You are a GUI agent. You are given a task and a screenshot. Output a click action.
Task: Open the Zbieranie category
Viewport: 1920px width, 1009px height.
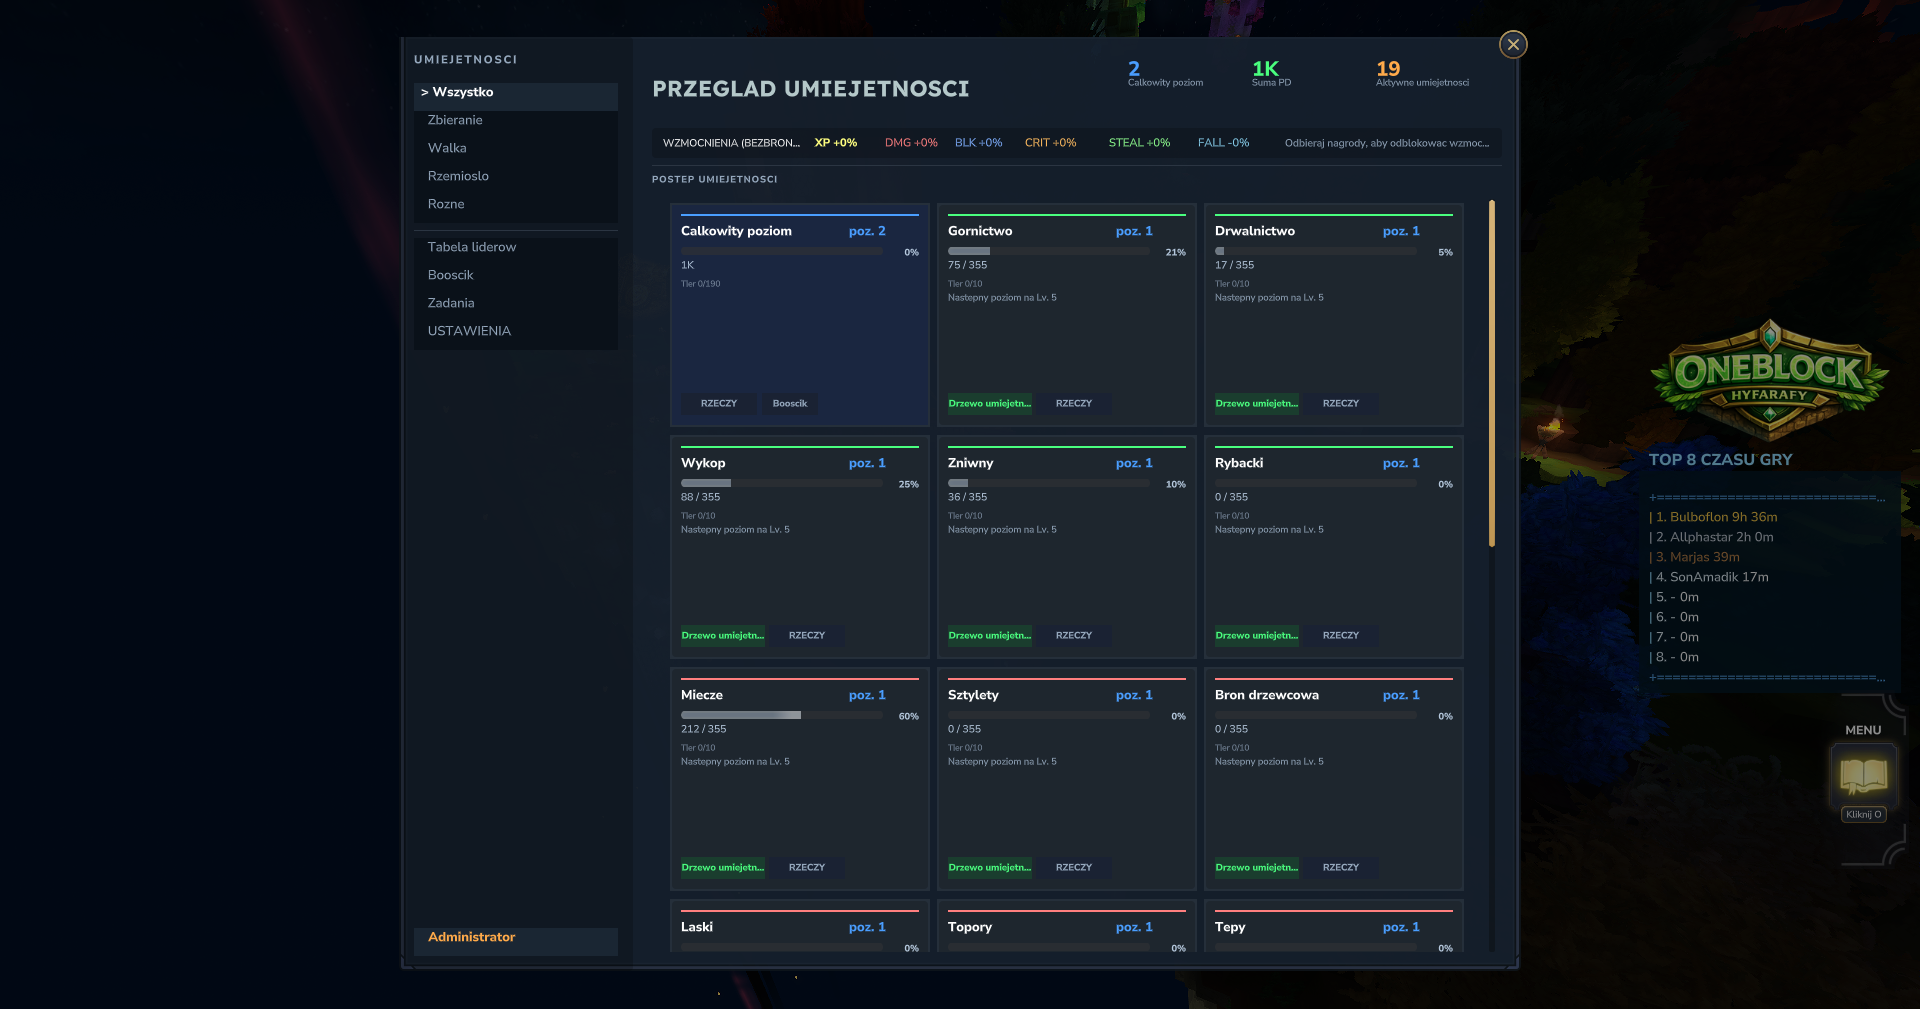pos(455,119)
